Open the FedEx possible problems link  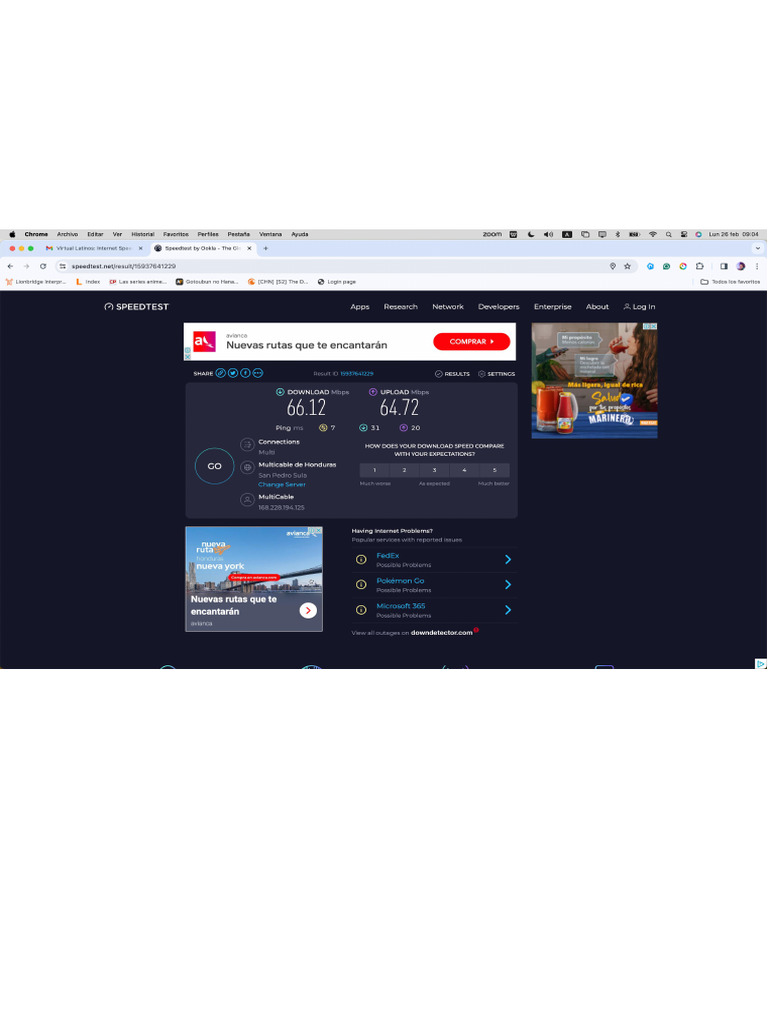click(387, 556)
